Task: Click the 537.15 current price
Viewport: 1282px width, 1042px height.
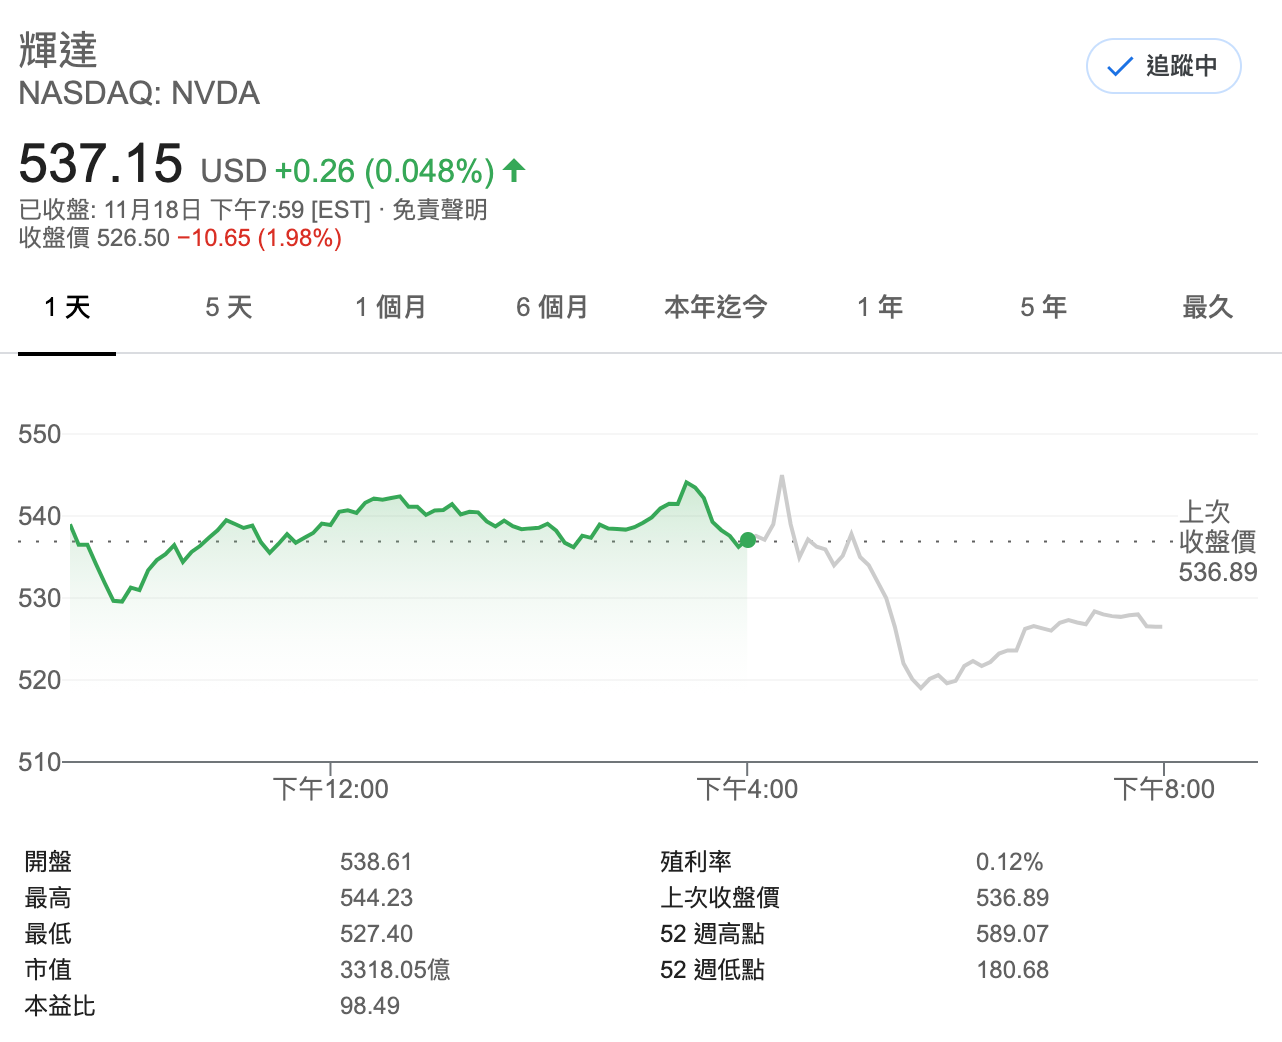Action: point(101,164)
